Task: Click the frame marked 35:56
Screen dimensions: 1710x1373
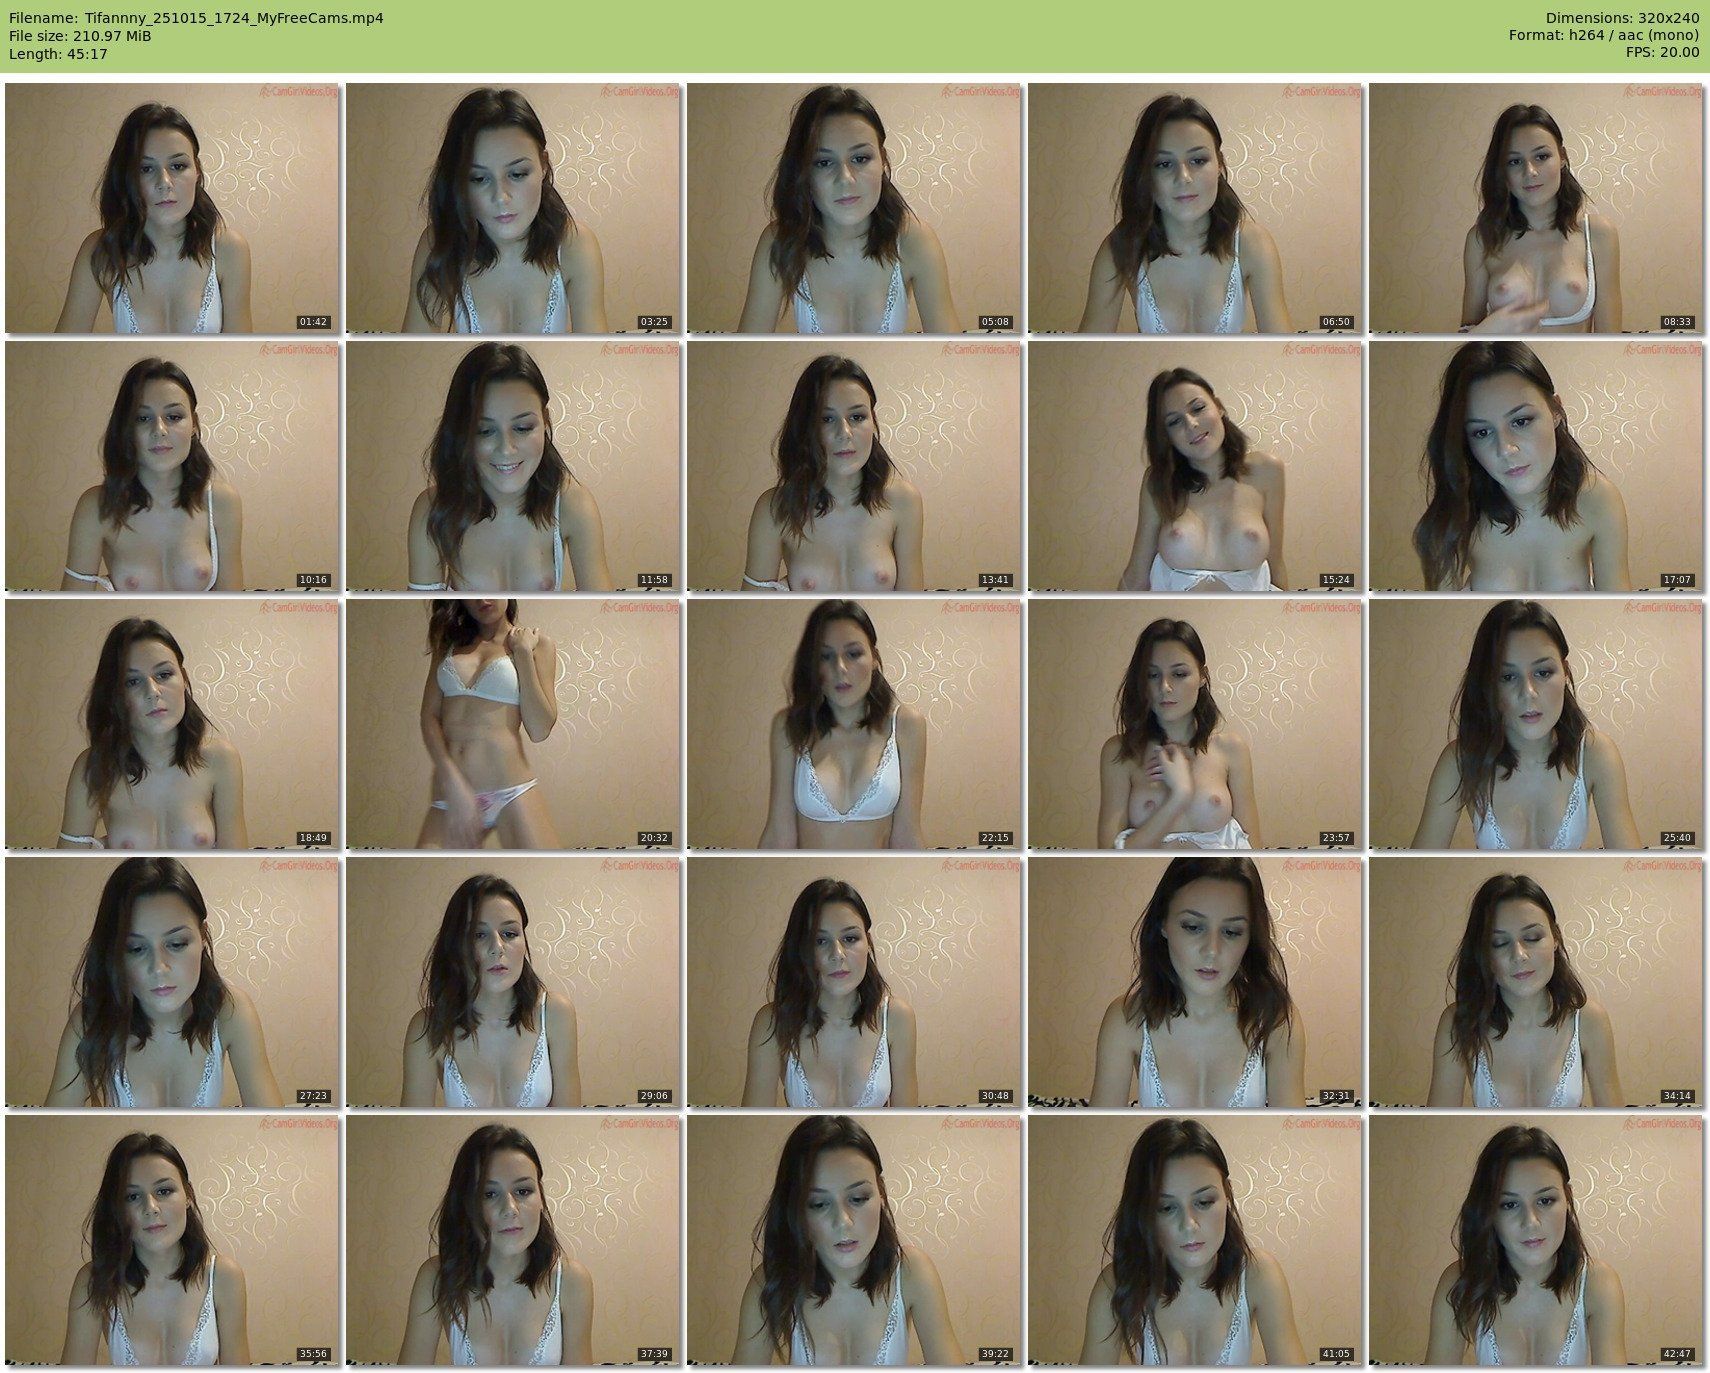Action: coord(171,1240)
